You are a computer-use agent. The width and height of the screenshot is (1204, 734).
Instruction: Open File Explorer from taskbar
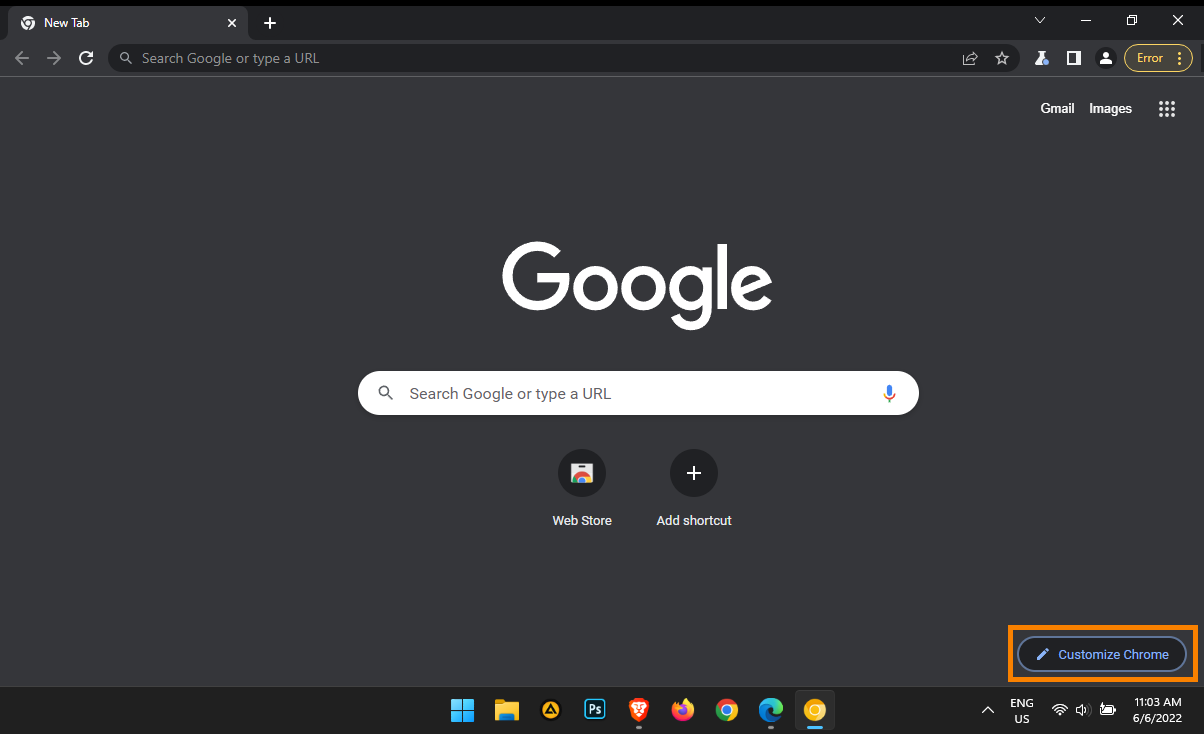[x=507, y=710]
